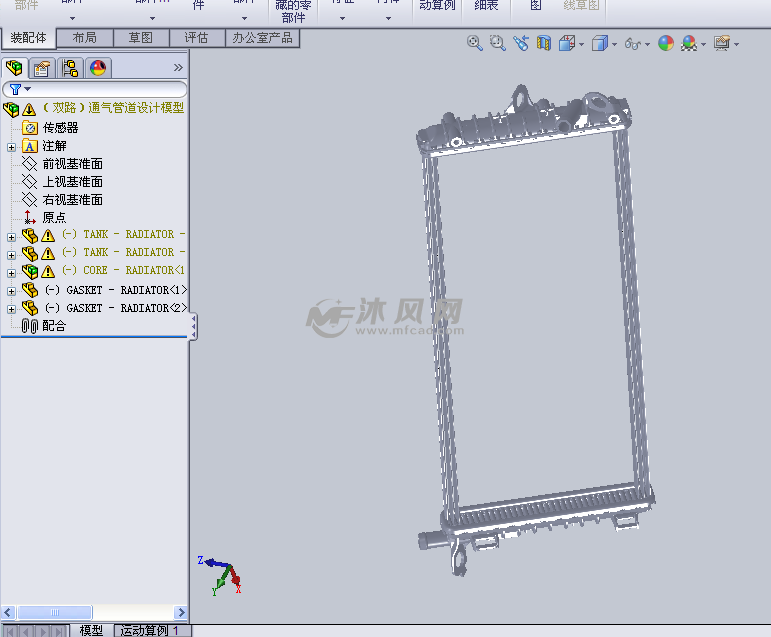The image size is (771, 637).
Task: Open the 布局 command tab
Action: [85, 38]
